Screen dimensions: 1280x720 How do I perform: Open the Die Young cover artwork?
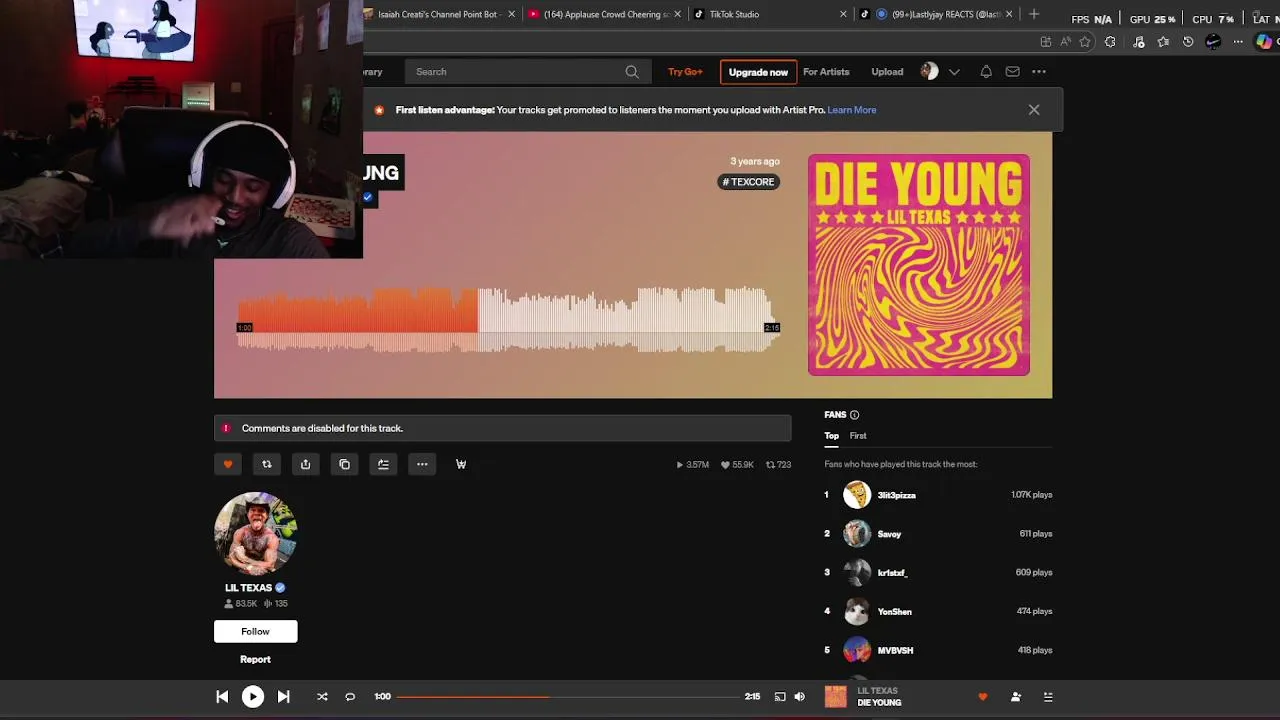[x=919, y=265]
